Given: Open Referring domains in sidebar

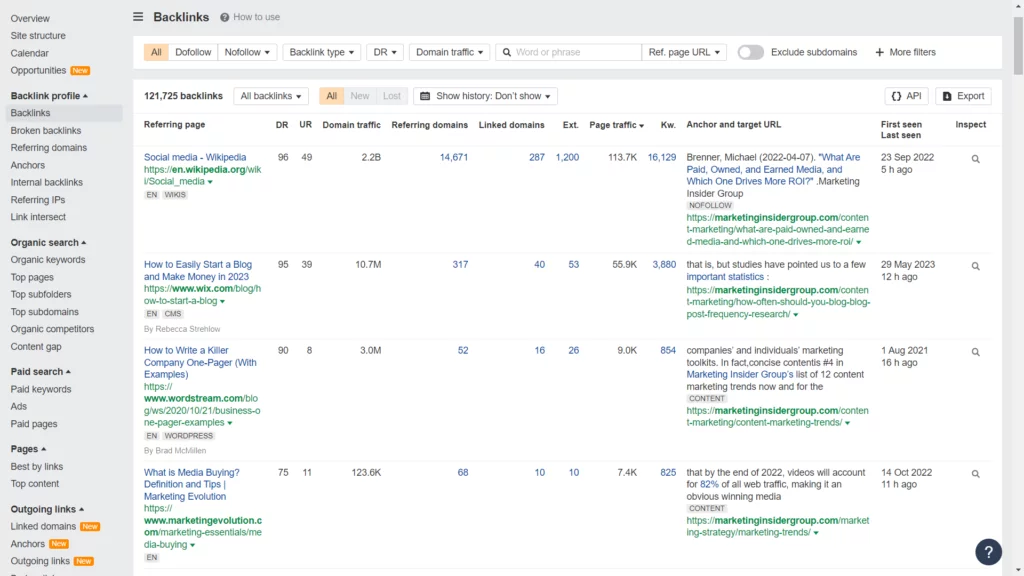Looking at the screenshot, I should pyautogui.click(x=48, y=148).
